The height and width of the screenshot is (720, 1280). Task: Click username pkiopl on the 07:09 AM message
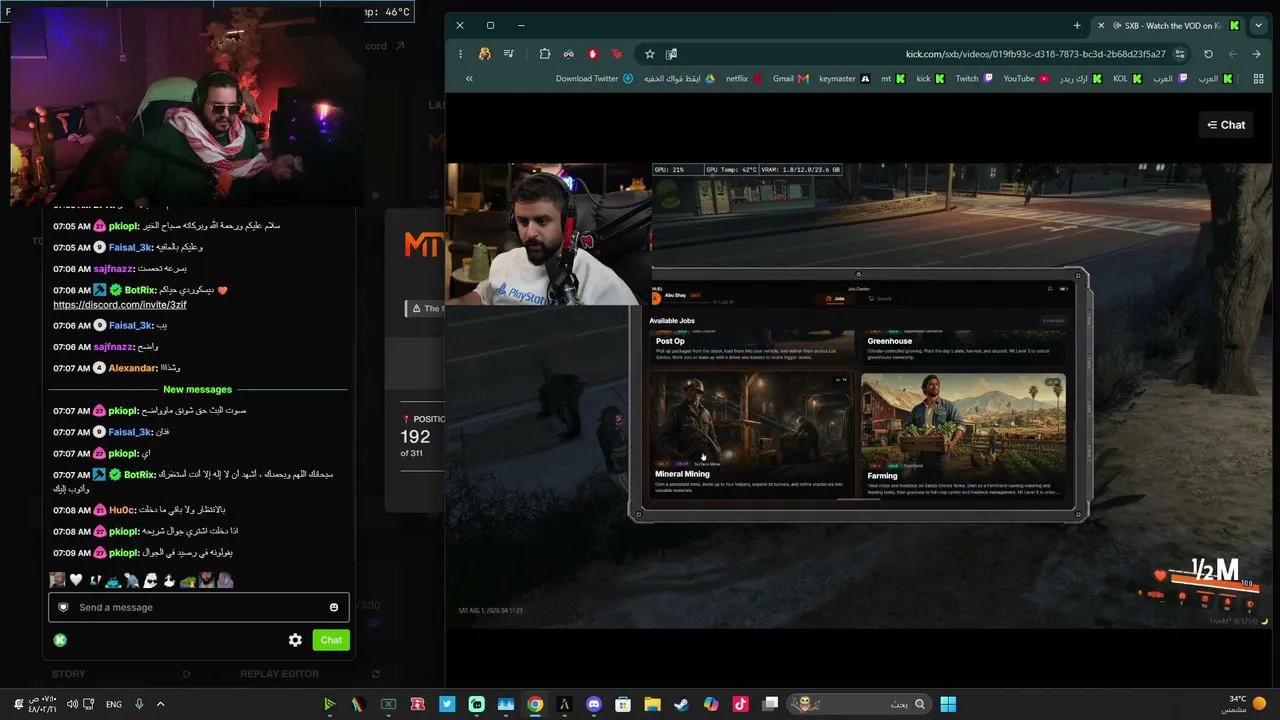(x=124, y=553)
